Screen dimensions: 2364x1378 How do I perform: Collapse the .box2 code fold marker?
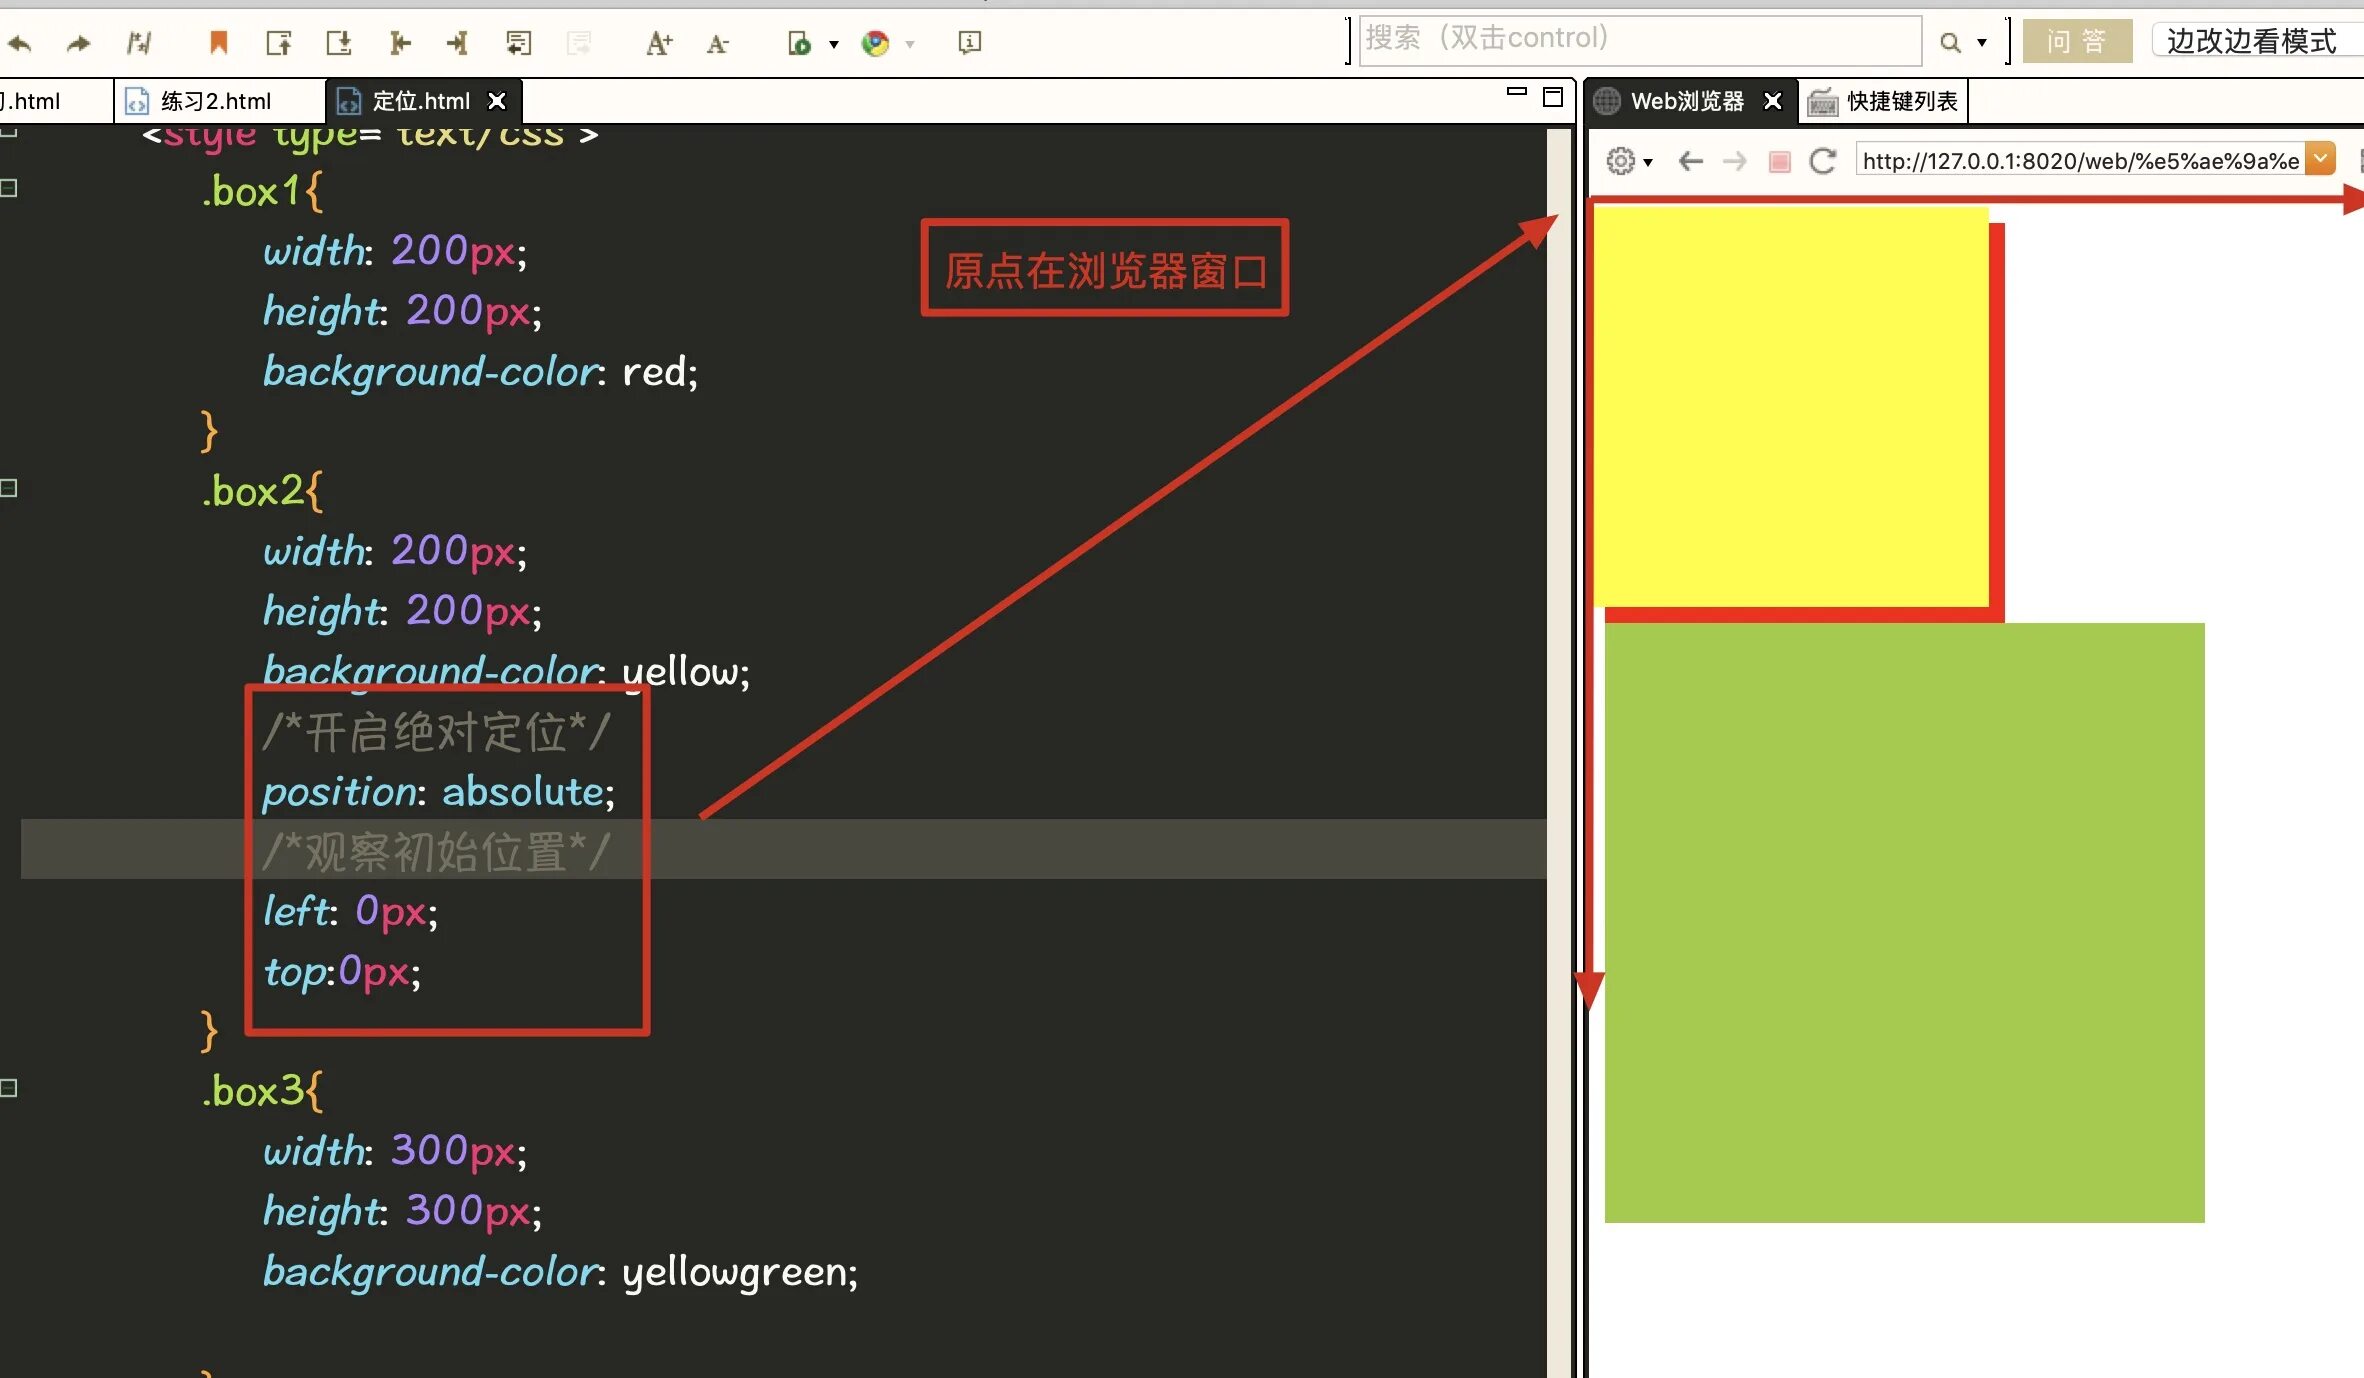point(9,488)
